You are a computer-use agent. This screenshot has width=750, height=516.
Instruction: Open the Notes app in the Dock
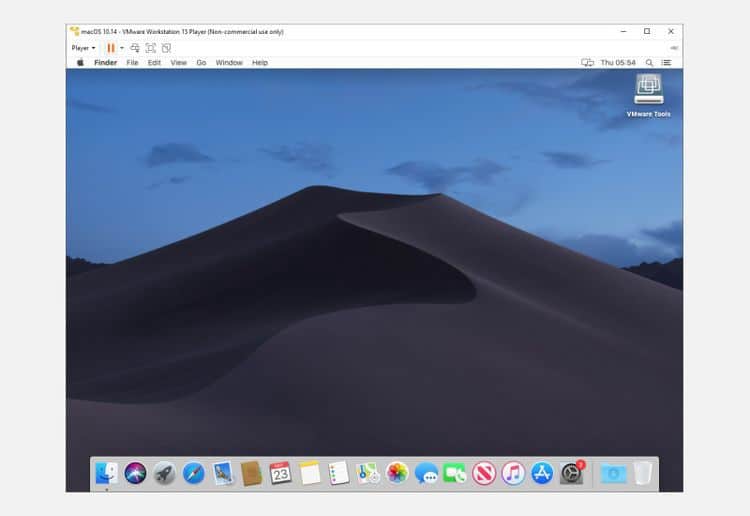click(x=309, y=473)
